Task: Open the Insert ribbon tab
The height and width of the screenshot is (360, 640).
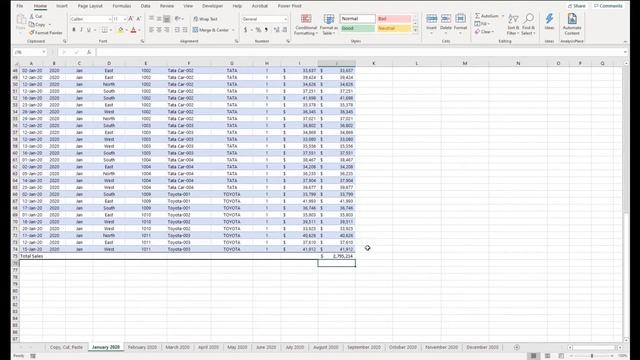Action: 62,6
